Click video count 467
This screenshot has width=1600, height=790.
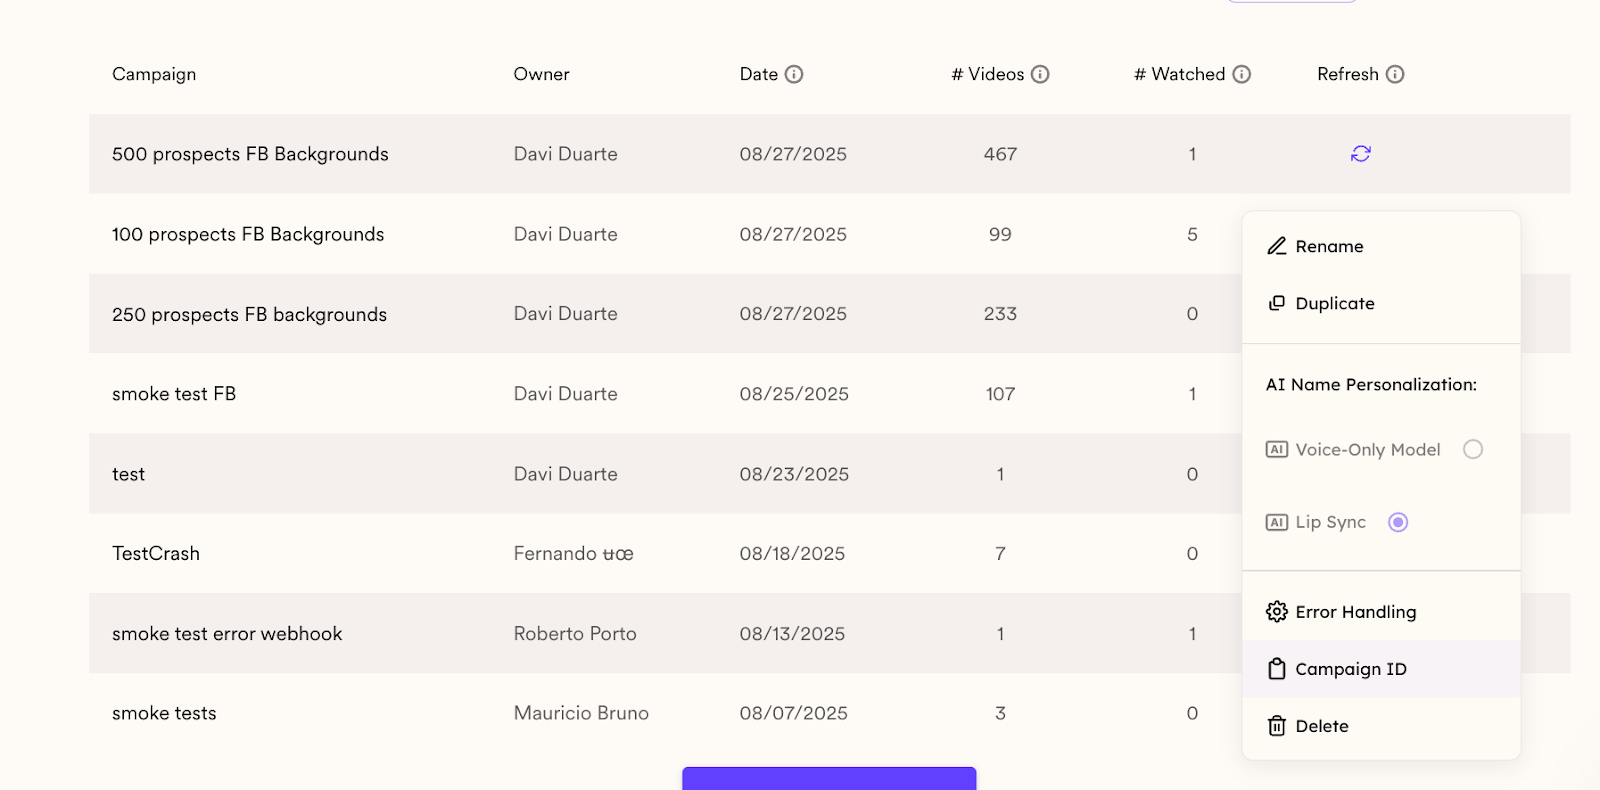pos(1000,154)
